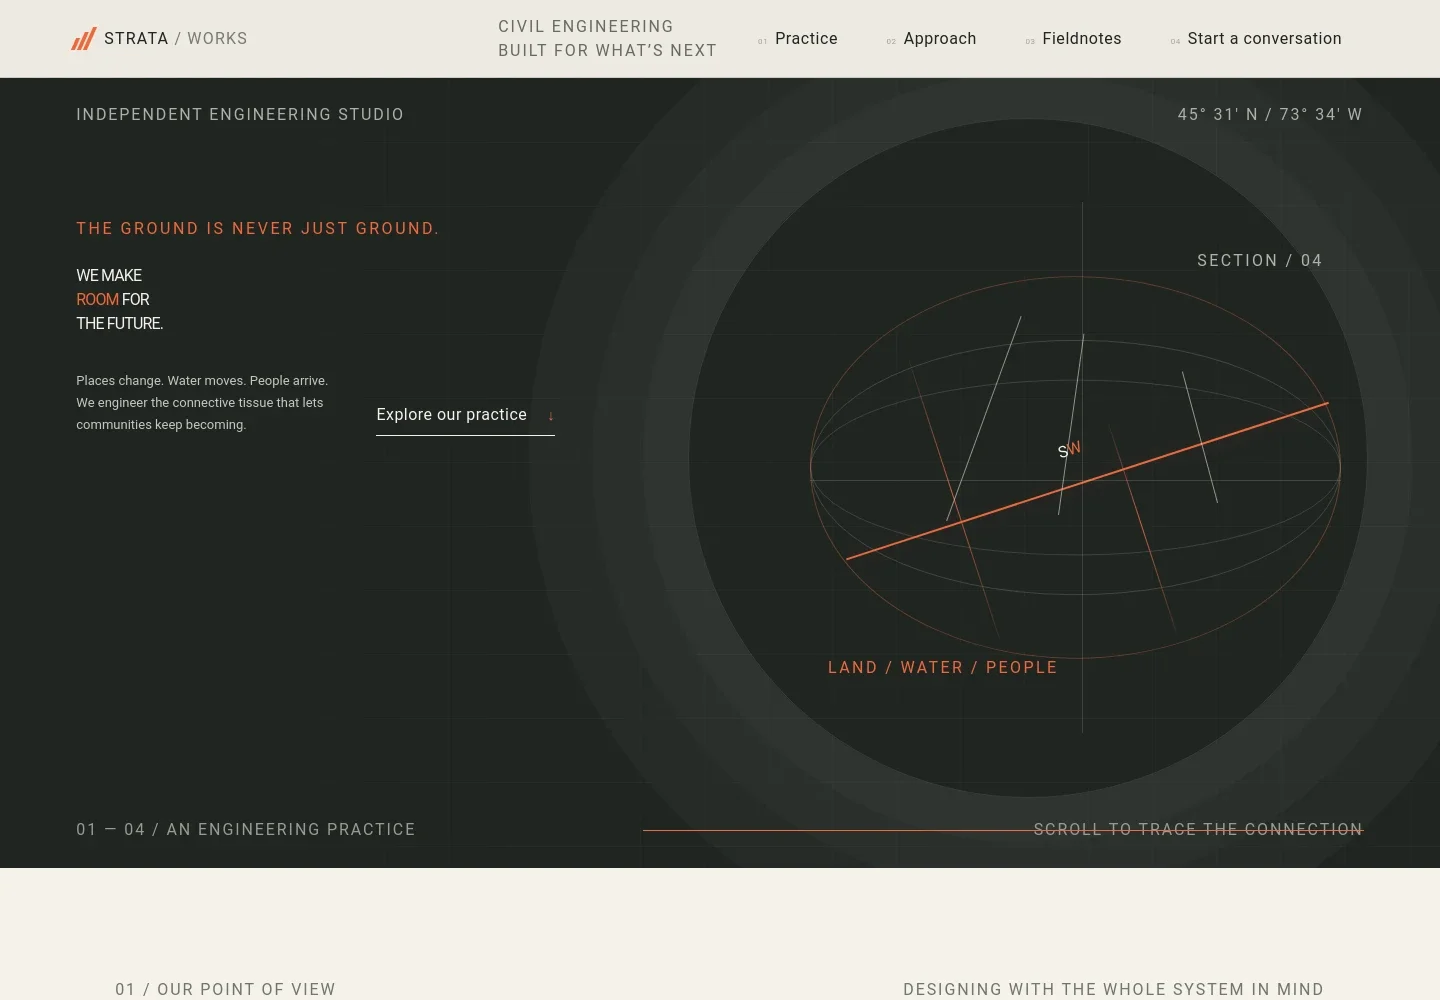The height and width of the screenshot is (1000, 1440).
Task: Click Scroll To Trace The Connection text
Action: (1198, 830)
